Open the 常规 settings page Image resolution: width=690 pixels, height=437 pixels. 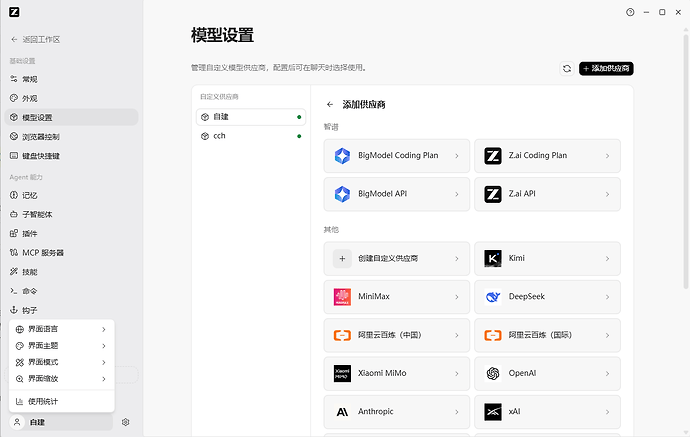coord(71,79)
